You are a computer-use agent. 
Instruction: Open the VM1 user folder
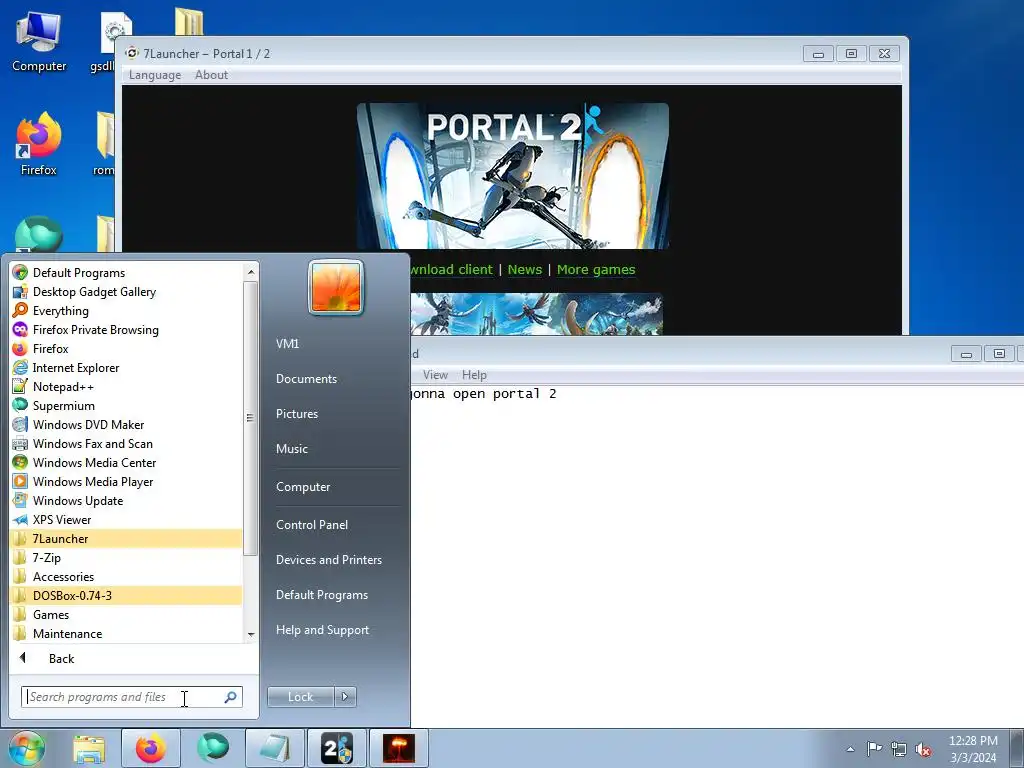pyautogui.click(x=287, y=344)
